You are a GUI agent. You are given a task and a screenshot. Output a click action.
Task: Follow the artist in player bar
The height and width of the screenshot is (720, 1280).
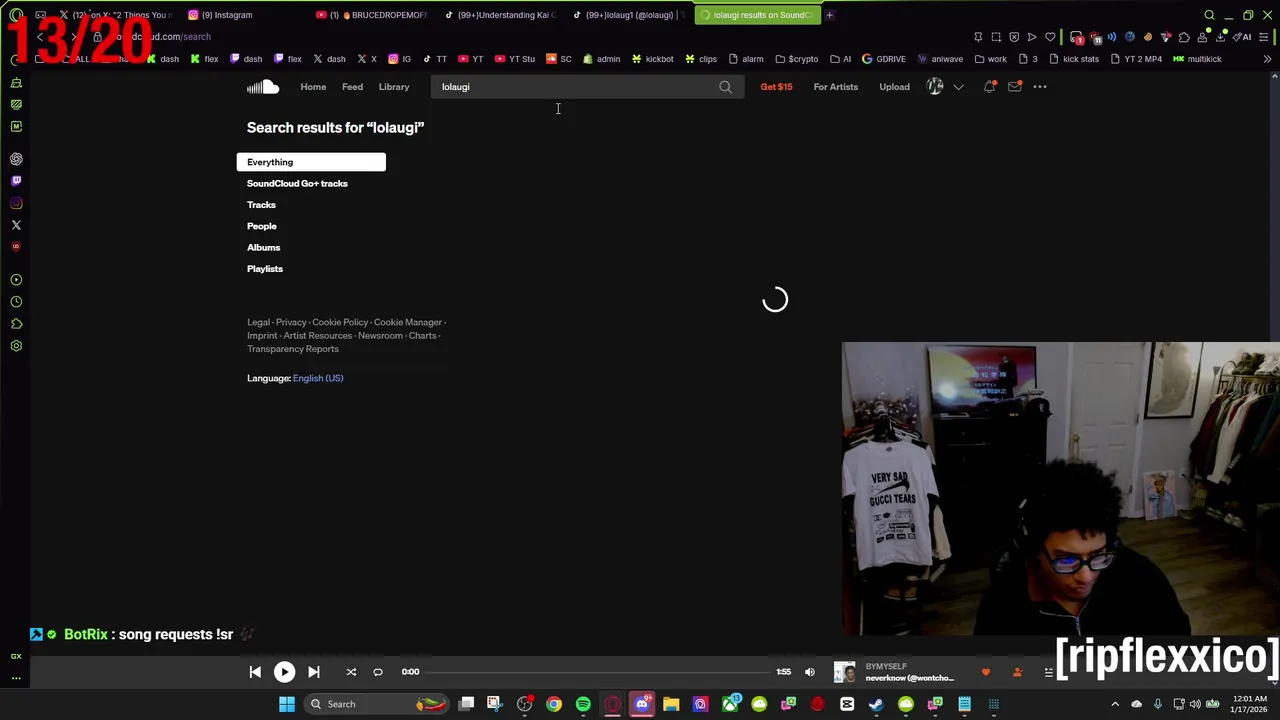[x=1017, y=672]
